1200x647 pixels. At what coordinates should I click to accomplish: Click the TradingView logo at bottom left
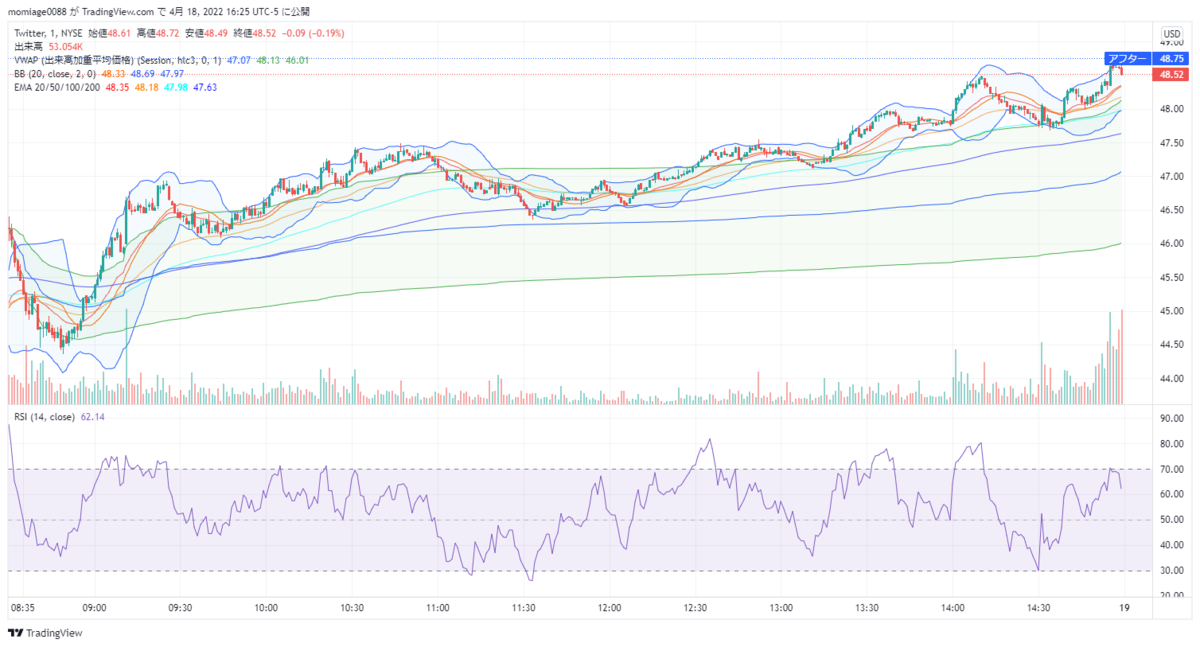[46, 633]
